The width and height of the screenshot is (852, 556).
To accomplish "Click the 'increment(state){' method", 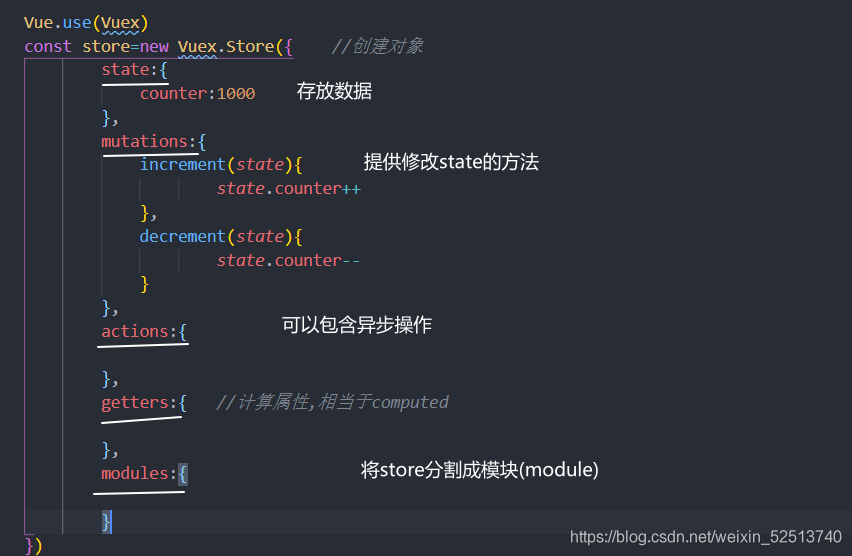I will [x=221, y=165].
